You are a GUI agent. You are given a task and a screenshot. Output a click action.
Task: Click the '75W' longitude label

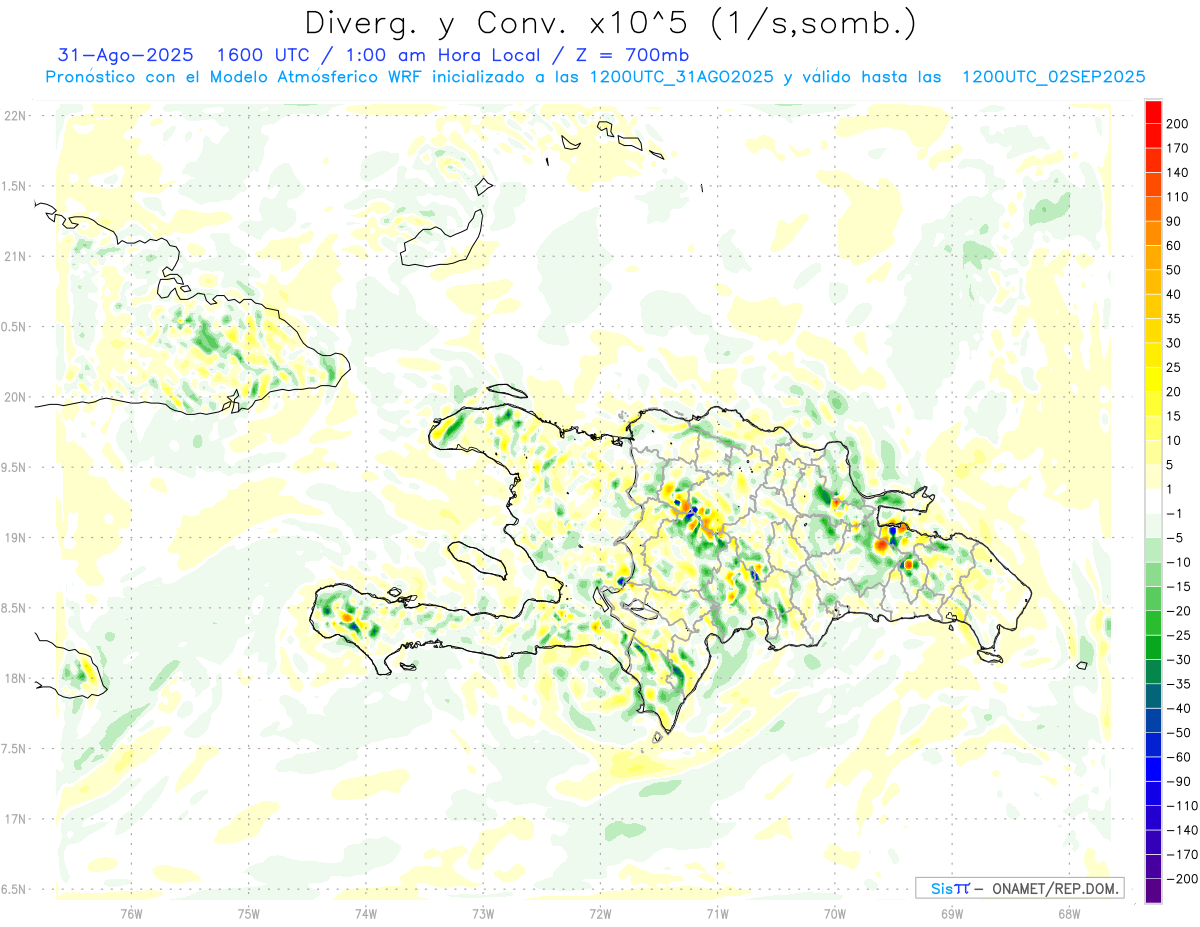248,912
